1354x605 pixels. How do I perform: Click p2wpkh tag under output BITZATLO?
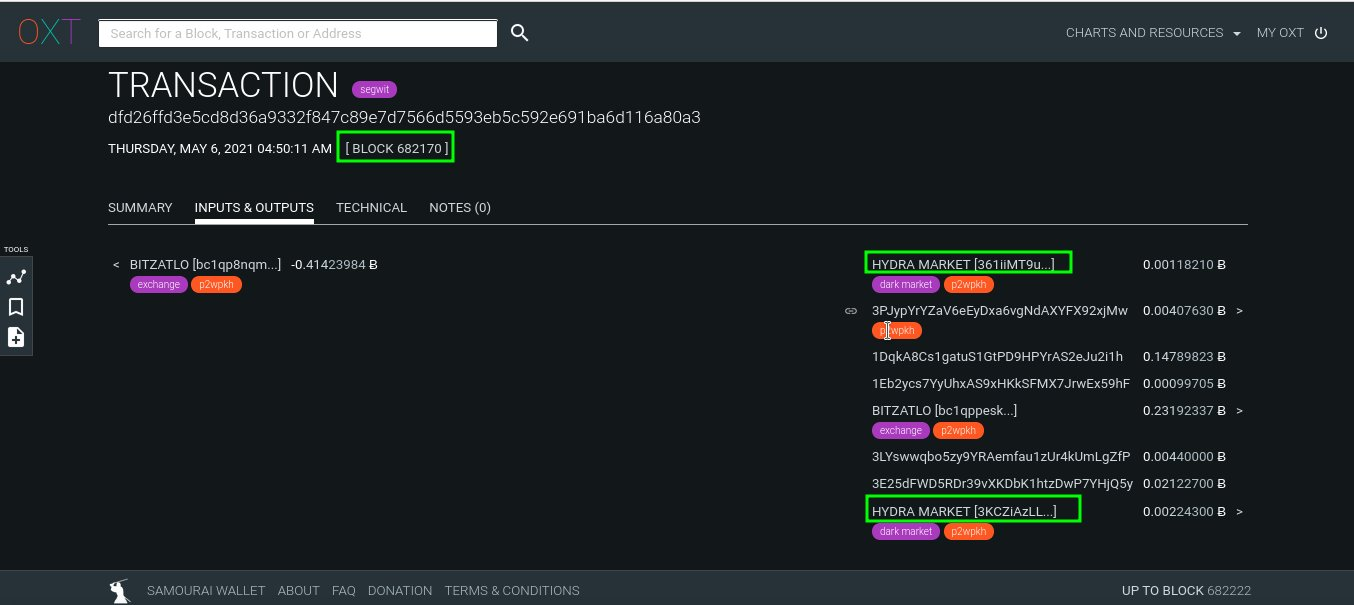coord(958,431)
